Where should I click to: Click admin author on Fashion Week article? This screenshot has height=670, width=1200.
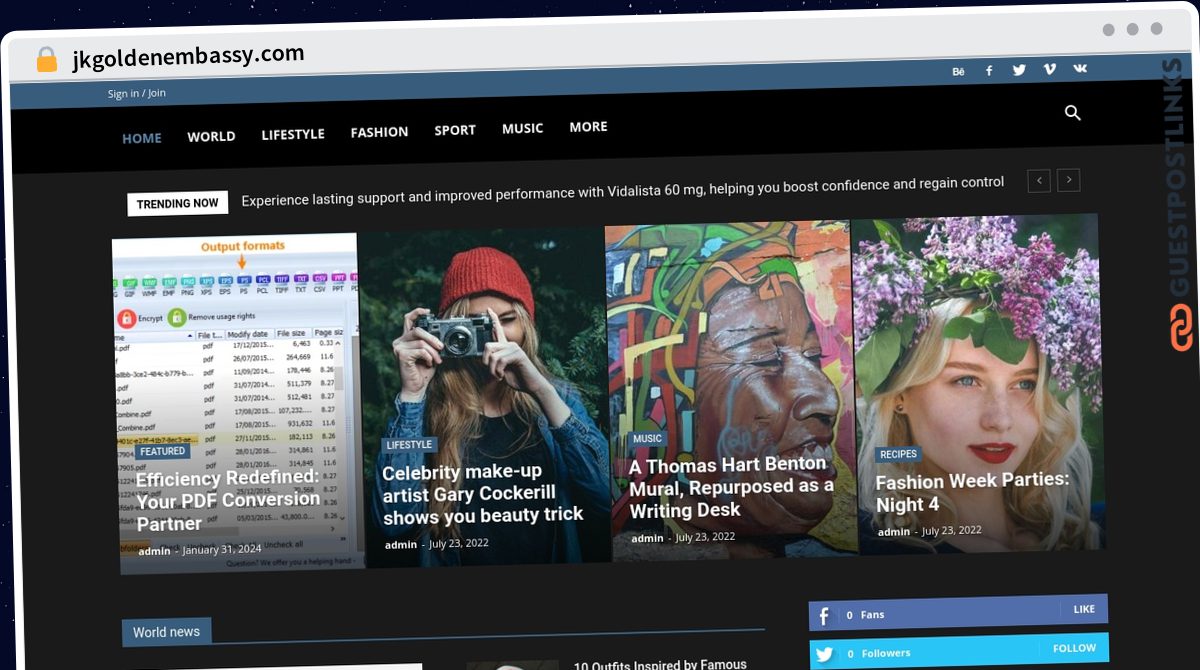(x=894, y=532)
